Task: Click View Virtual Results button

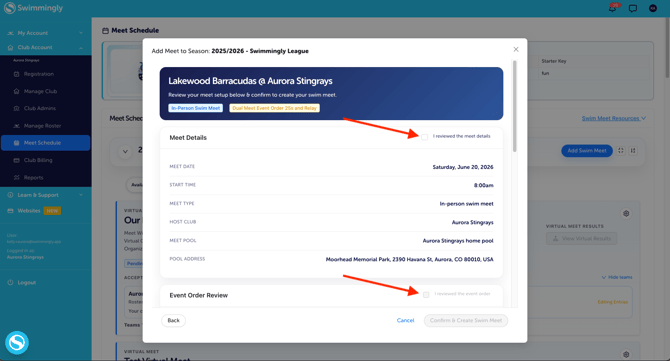Action: (x=582, y=238)
